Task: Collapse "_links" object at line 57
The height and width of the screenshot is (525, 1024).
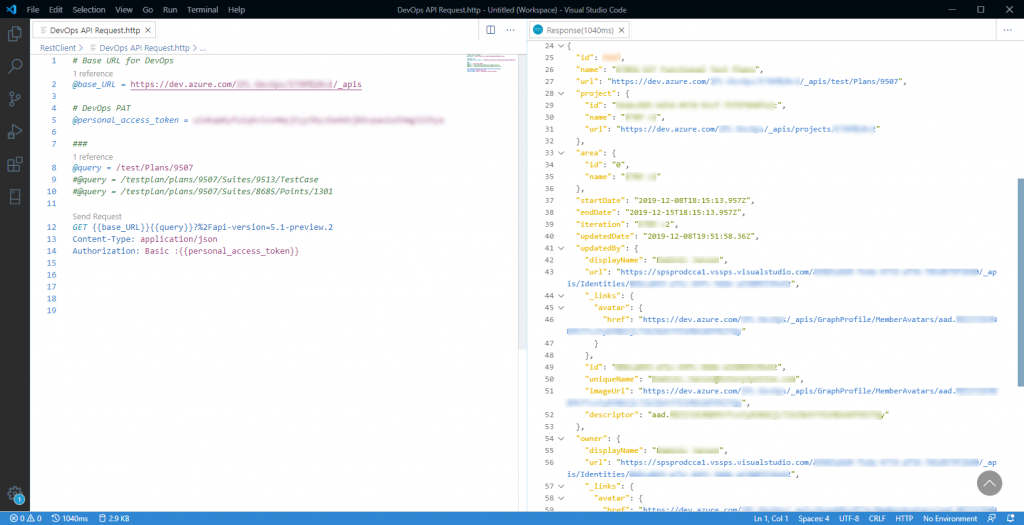Action: [560, 486]
